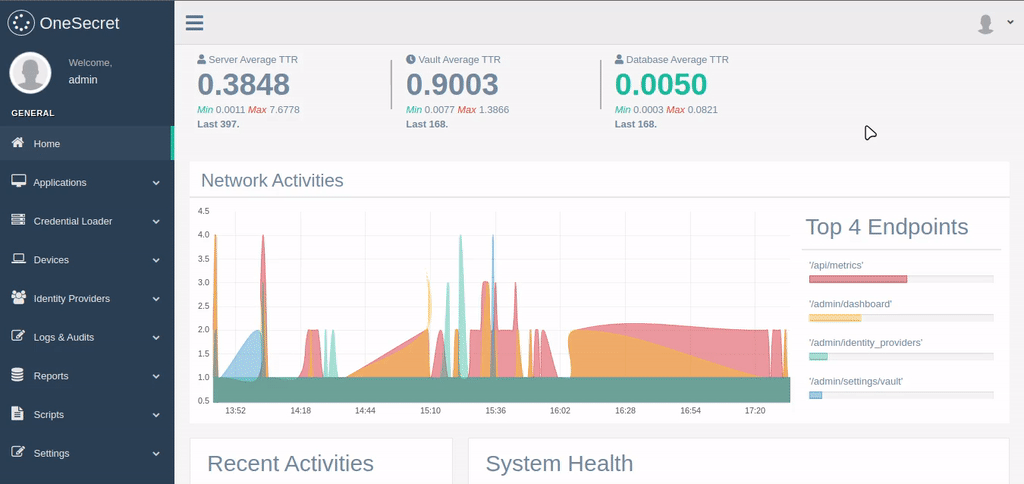Click the Network Activities panel title

point(272,180)
